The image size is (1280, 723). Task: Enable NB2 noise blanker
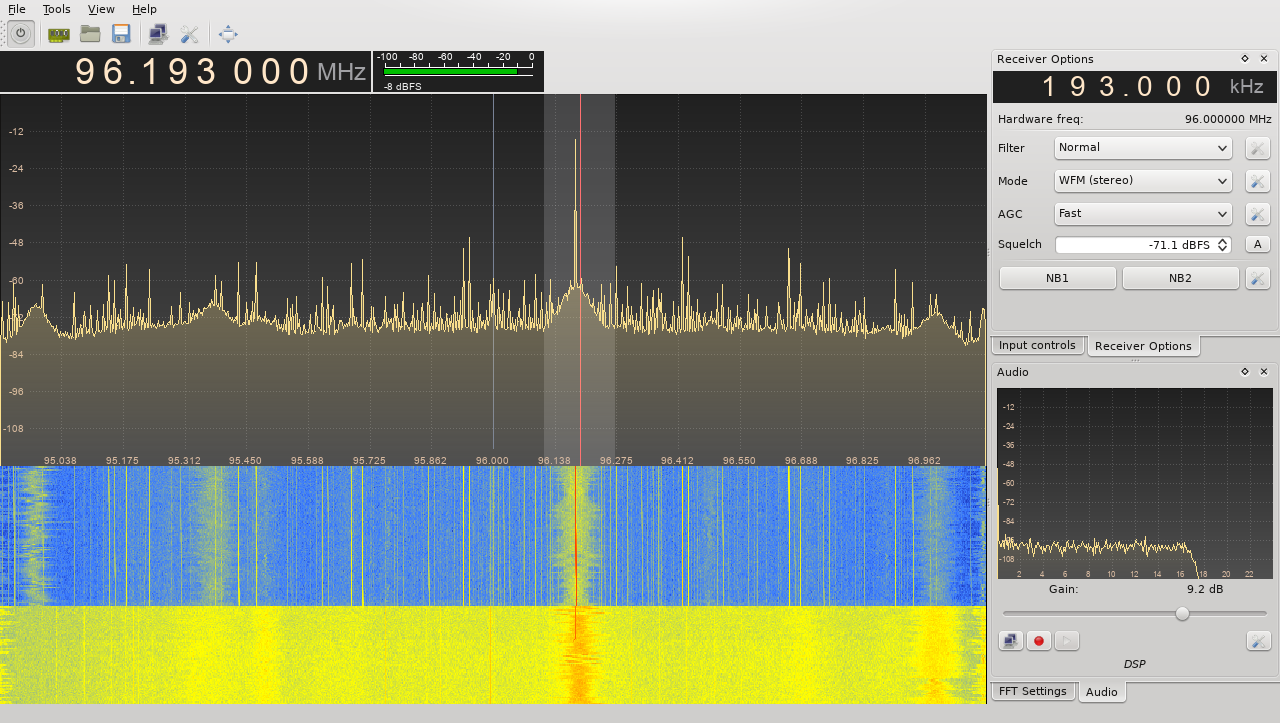pyautogui.click(x=1180, y=278)
